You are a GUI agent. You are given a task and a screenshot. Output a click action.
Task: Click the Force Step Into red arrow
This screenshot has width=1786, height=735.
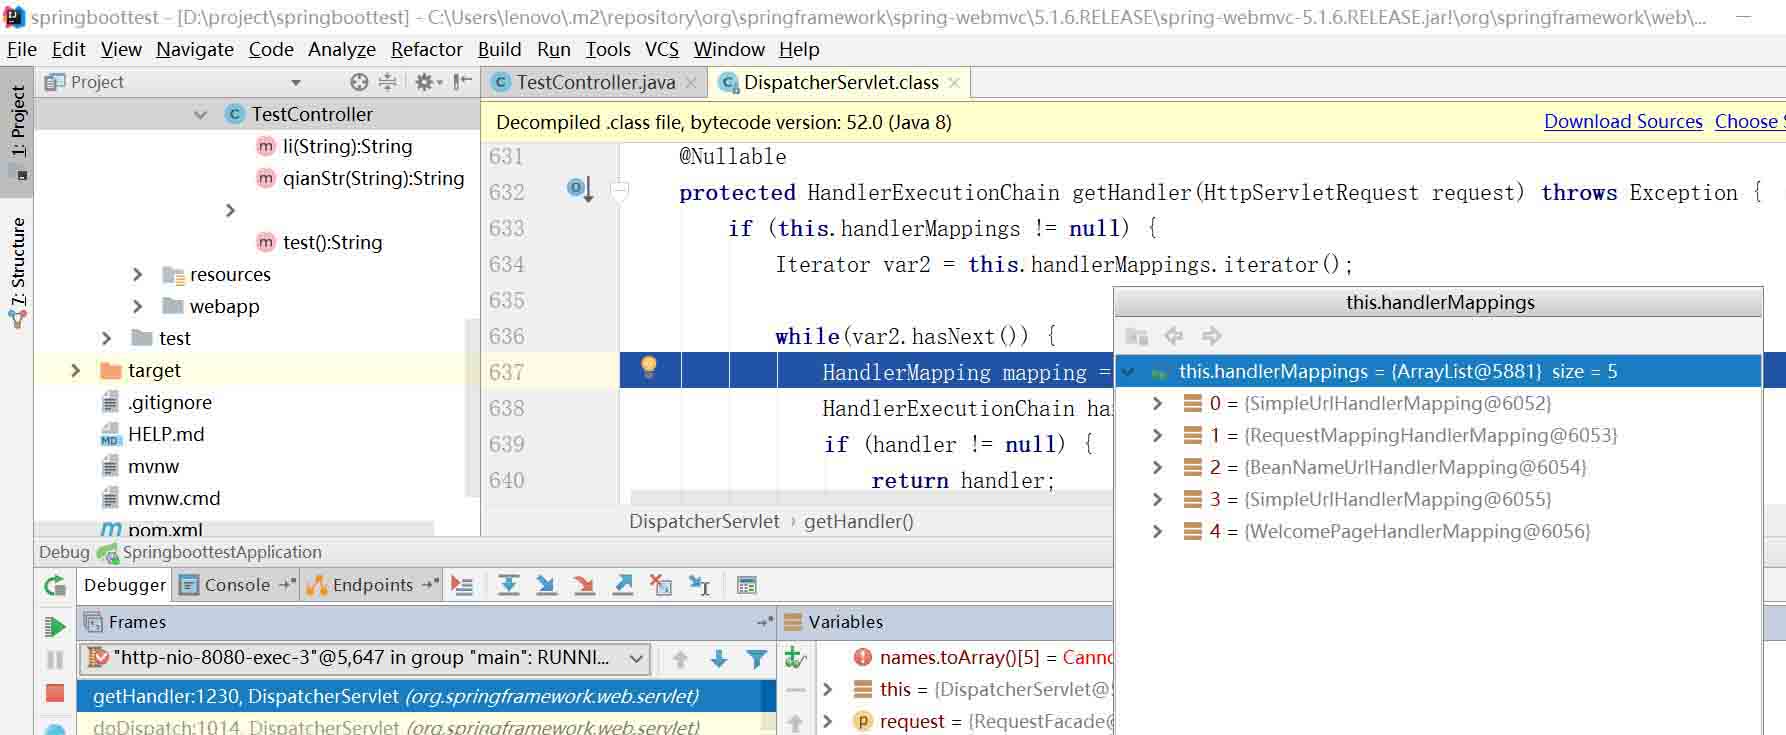tap(584, 586)
